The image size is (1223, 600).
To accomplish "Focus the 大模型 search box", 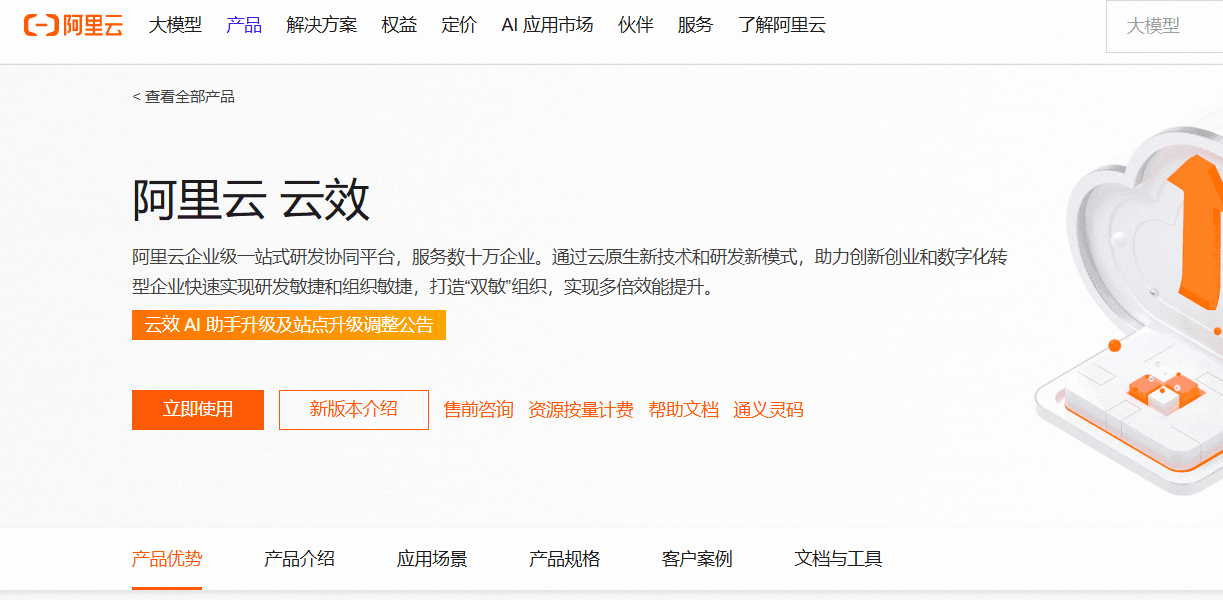I will 1164,27.
